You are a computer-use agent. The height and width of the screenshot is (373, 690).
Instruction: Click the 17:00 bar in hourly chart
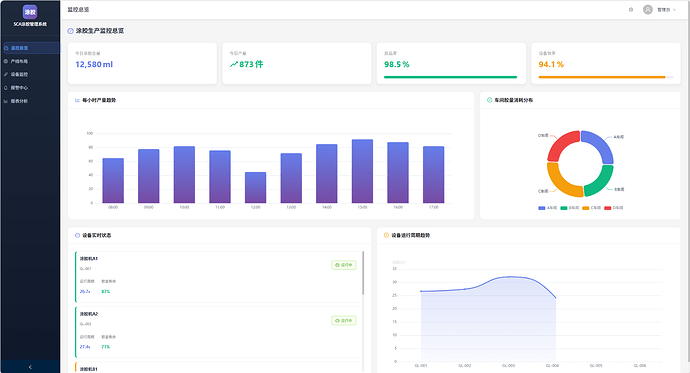pyautogui.click(x=433, y=175)
